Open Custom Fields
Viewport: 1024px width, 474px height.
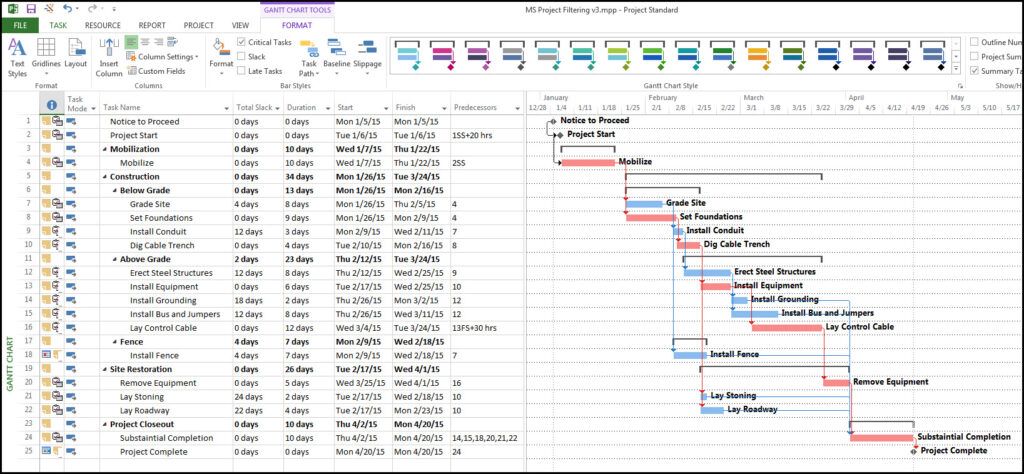point(156,71)
